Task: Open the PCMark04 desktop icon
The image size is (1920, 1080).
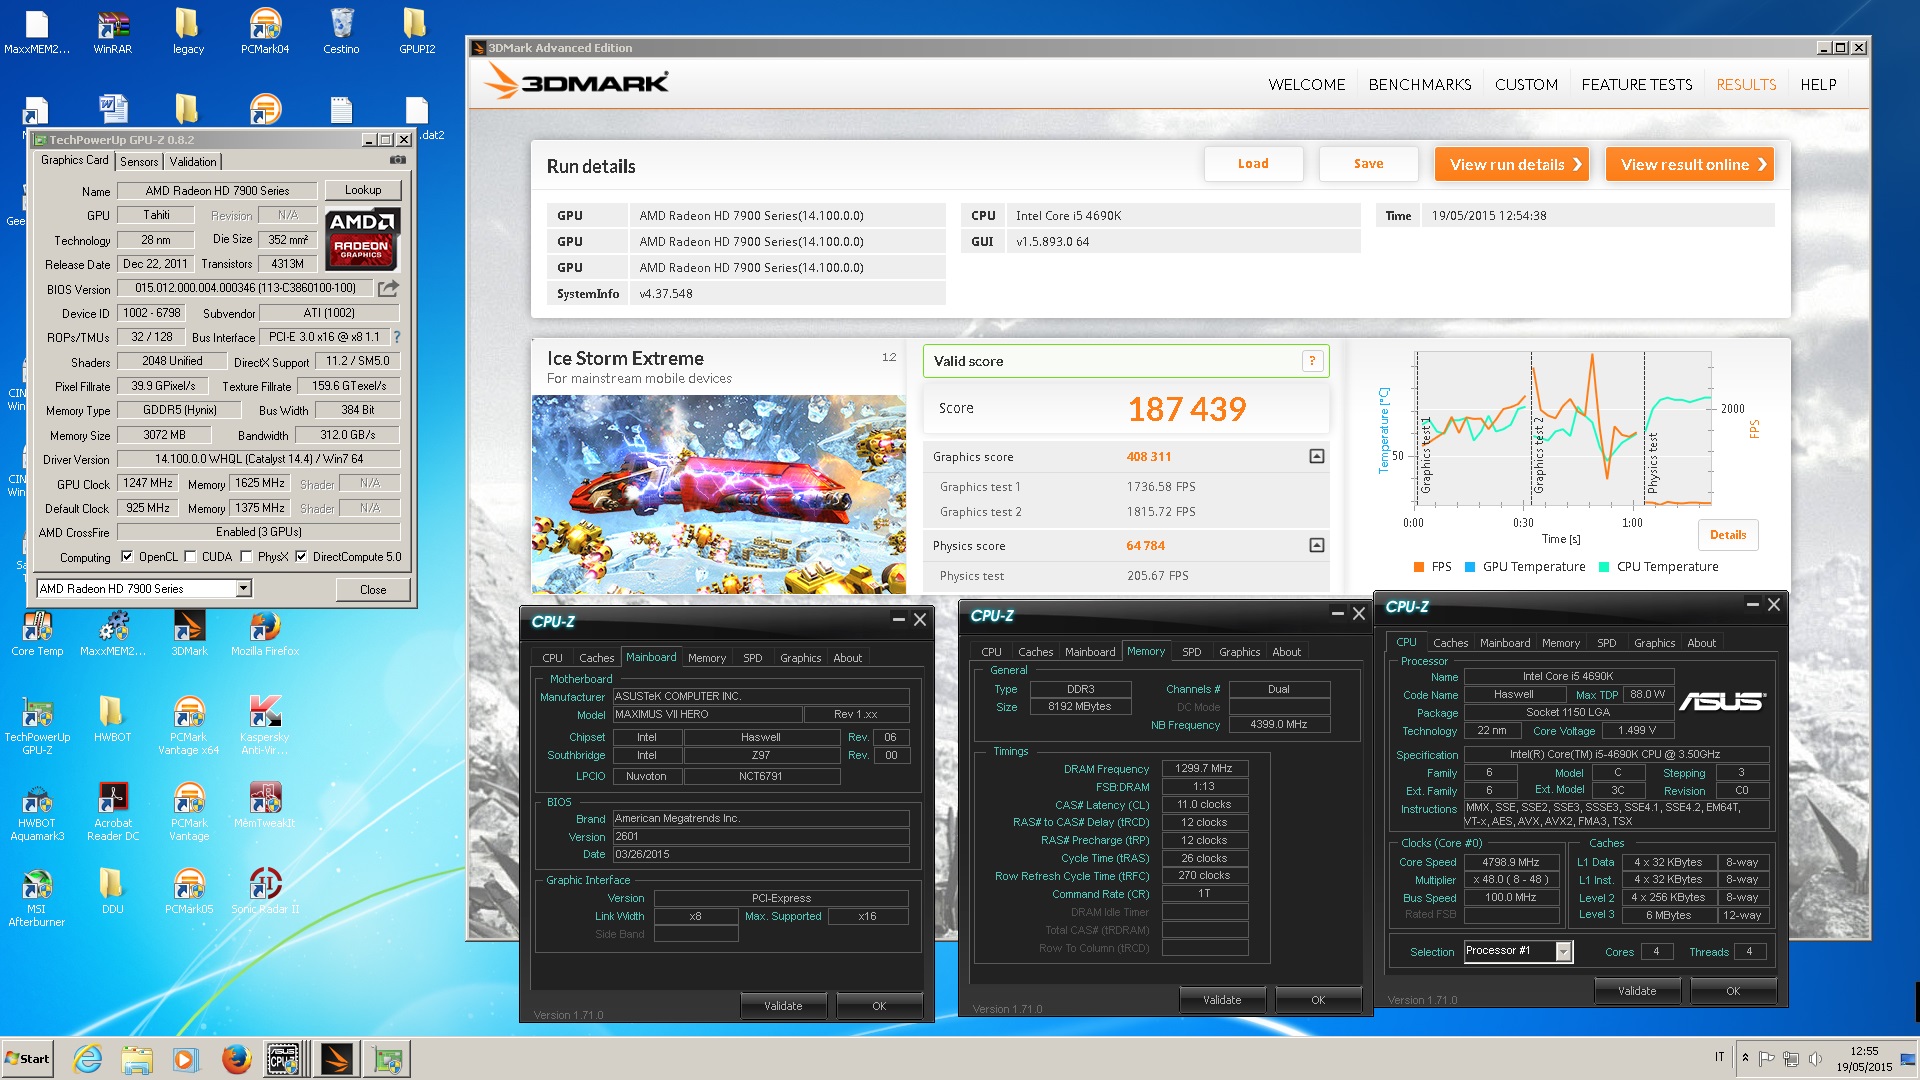Action: pyautogui.click(x=265, y=32)
